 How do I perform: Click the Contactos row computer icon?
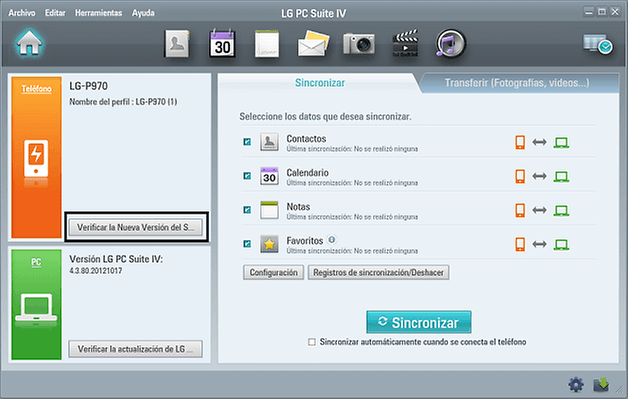click(x=561, y=143)
